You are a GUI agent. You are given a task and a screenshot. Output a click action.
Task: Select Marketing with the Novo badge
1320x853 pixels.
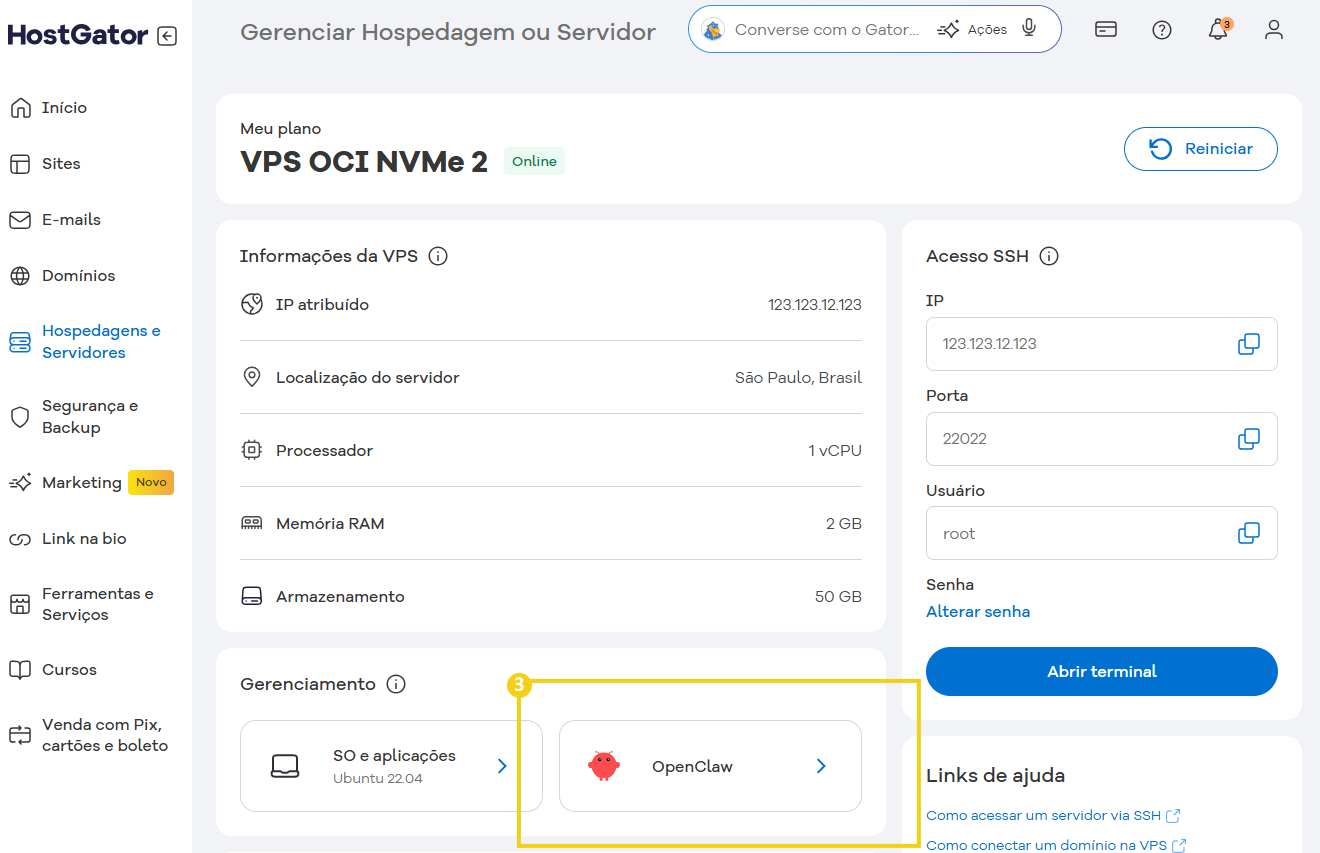point(83,482)
